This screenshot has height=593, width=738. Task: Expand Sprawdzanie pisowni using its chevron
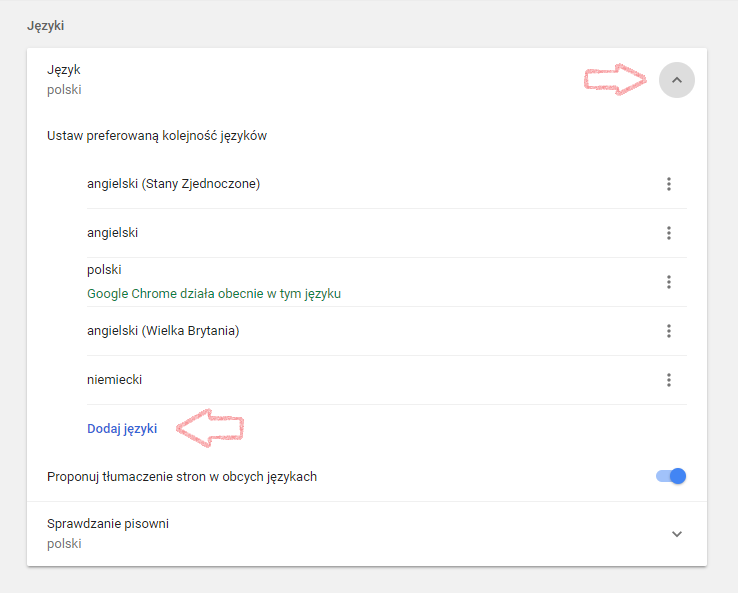click(x=676, y=534)
